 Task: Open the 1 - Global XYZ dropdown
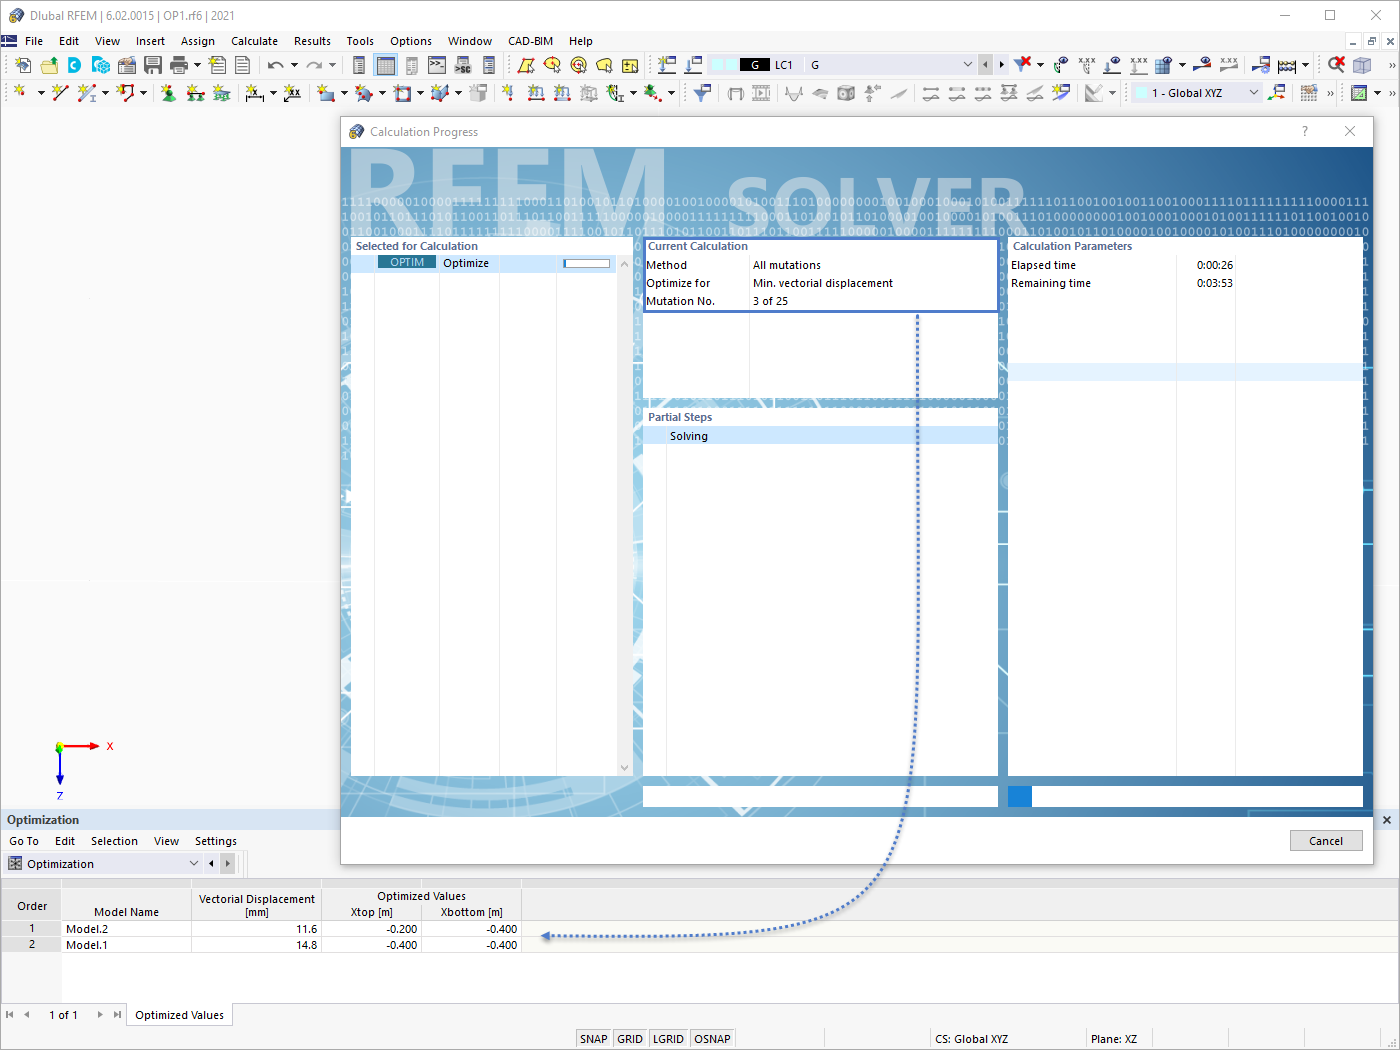click(1254, 92)
